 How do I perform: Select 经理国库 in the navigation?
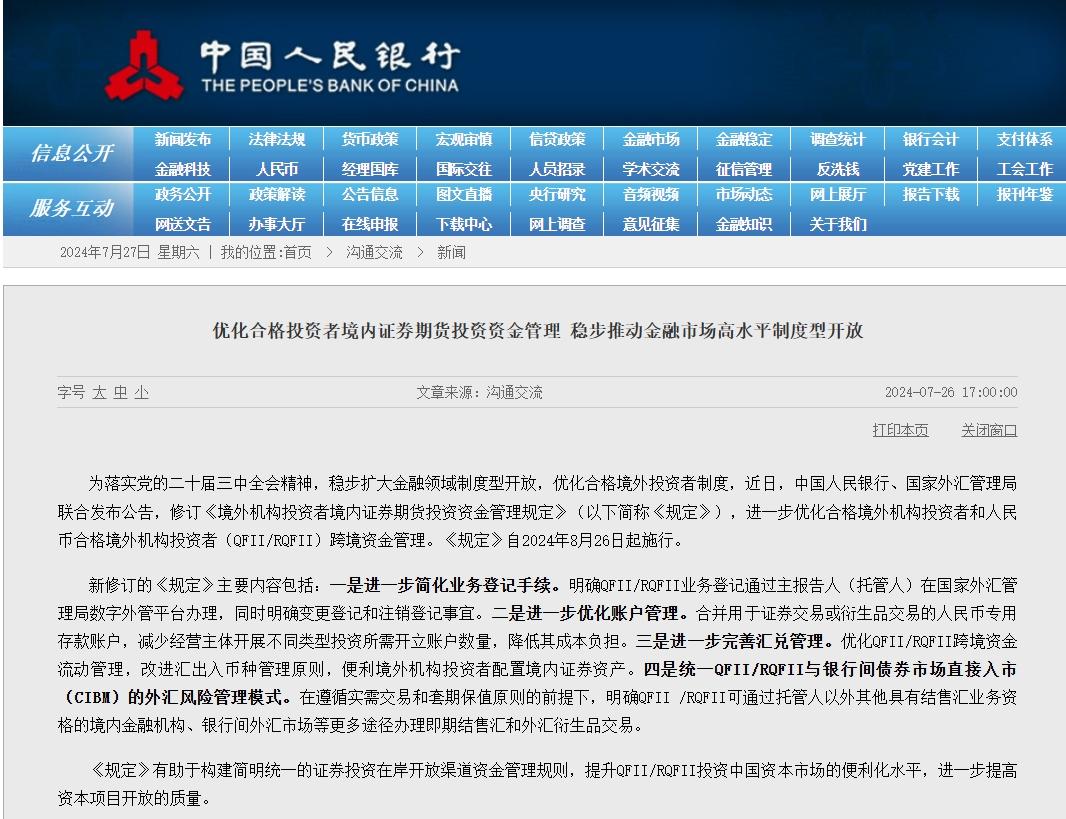pyautogui.click(x=370, y=169)
